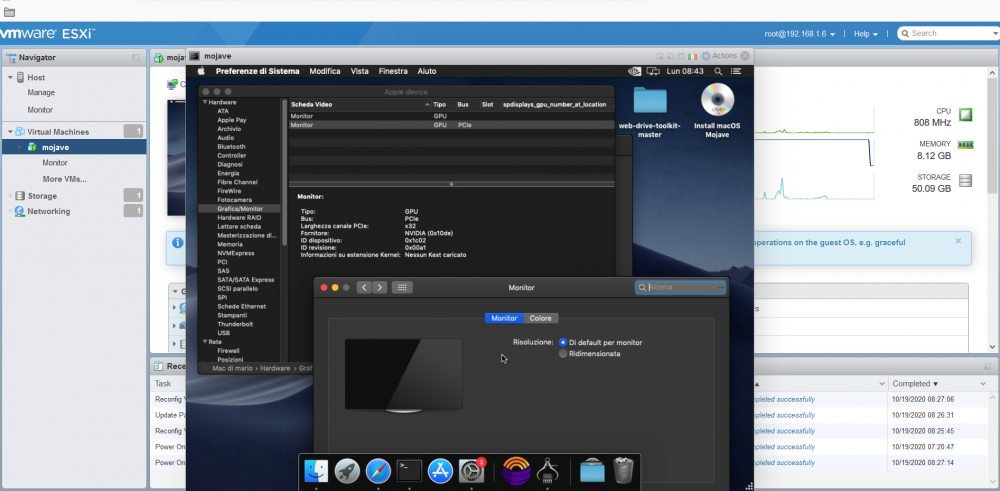The width and height of the screenshot is (1000, 491).
Task: Select Firewall under Rete
Action: pos(228,351)
